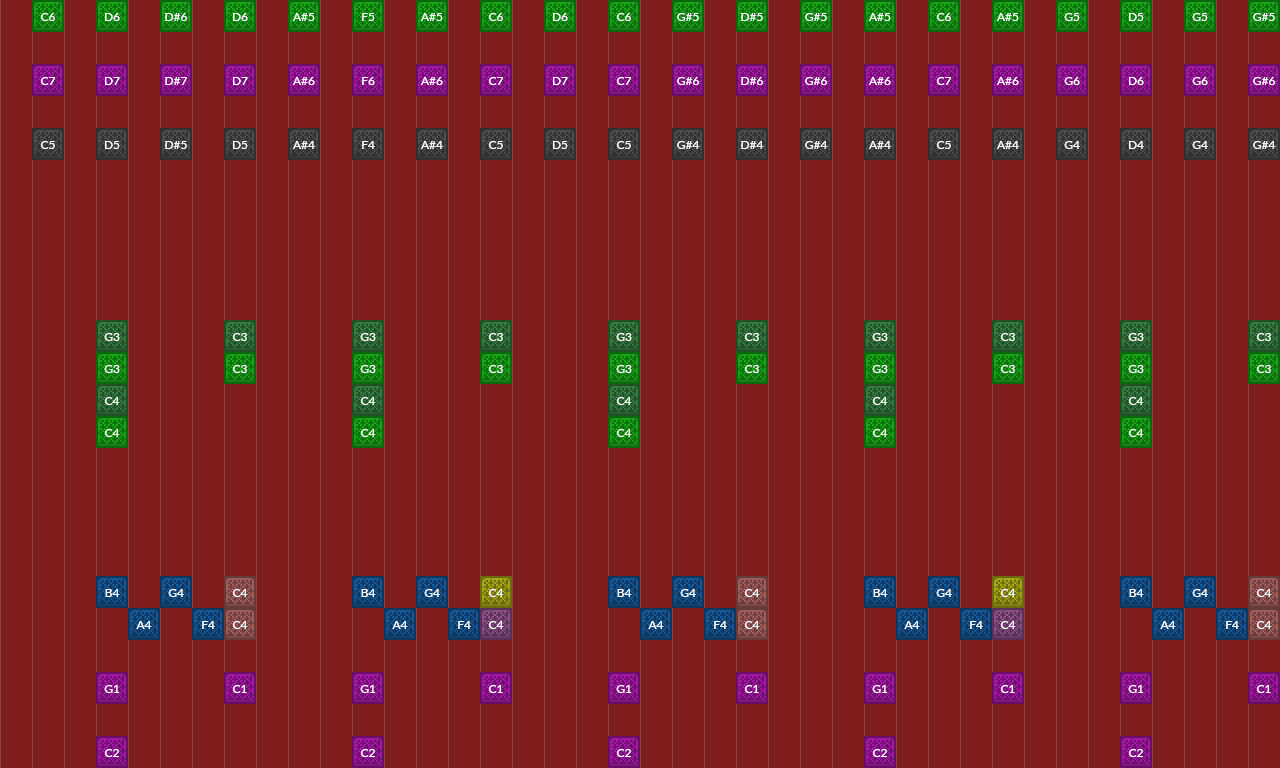Click the yellow highlighted C4 note

(x=496, y=592)
